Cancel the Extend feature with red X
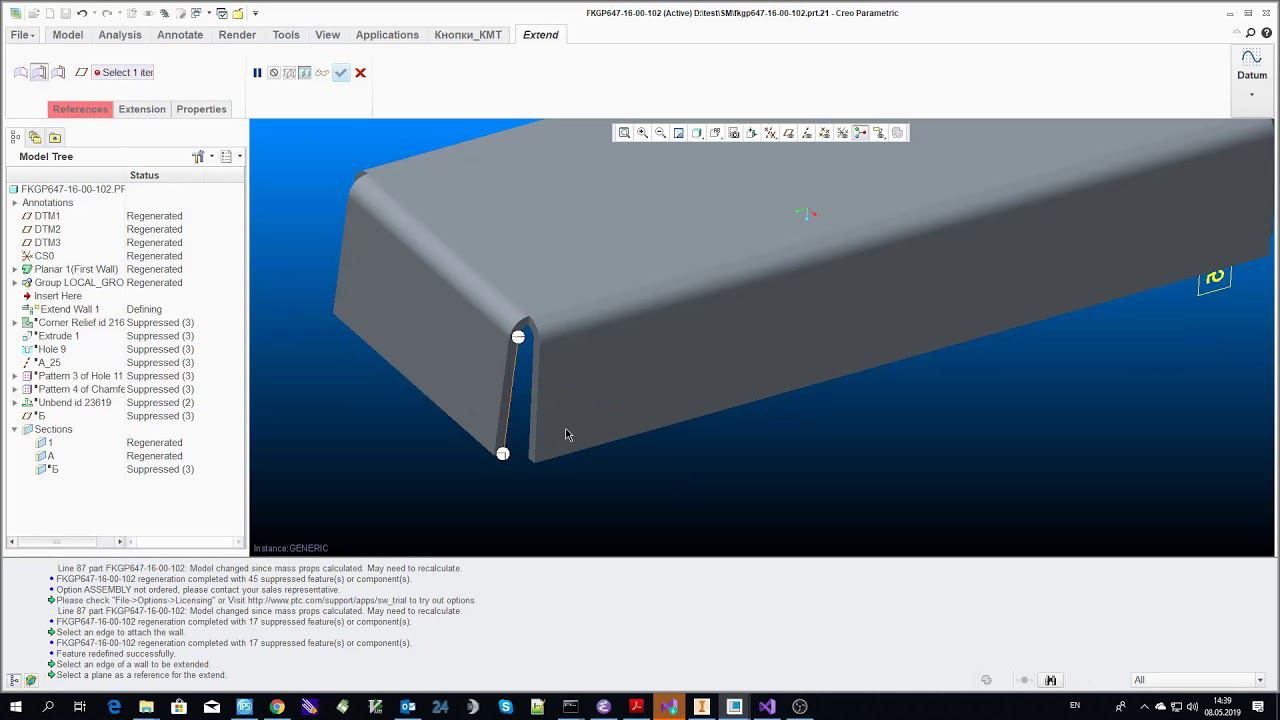The image size is (1280, 720). 360,73
